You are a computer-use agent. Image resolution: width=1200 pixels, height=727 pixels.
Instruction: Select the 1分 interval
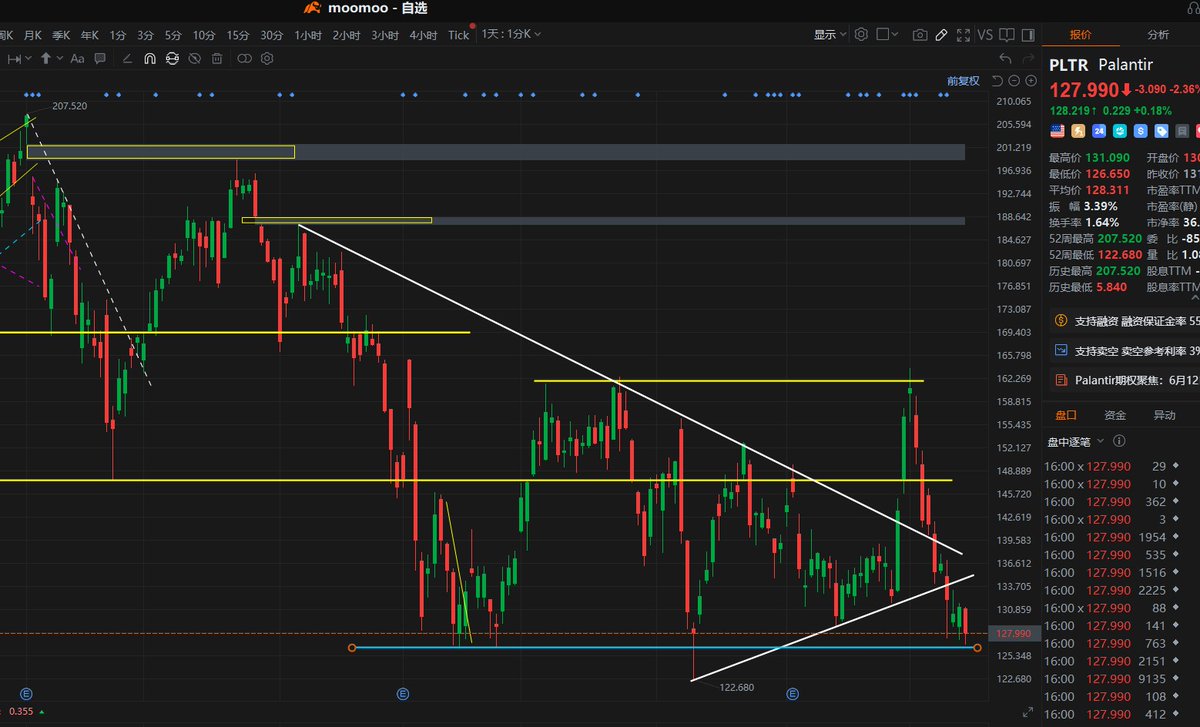click(x=118, y=35)
